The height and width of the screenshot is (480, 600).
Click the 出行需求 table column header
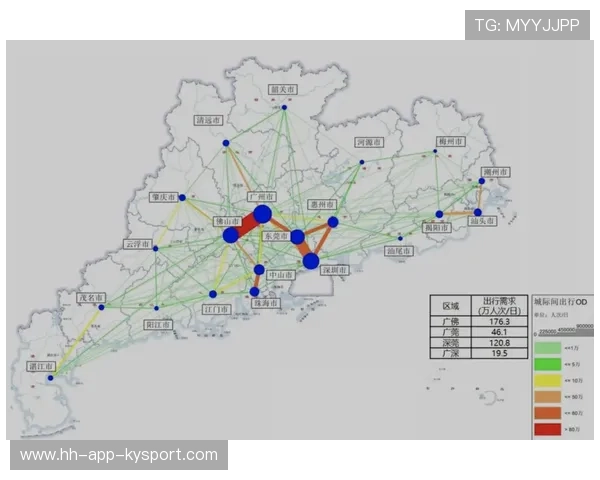(x=499, y=305)
